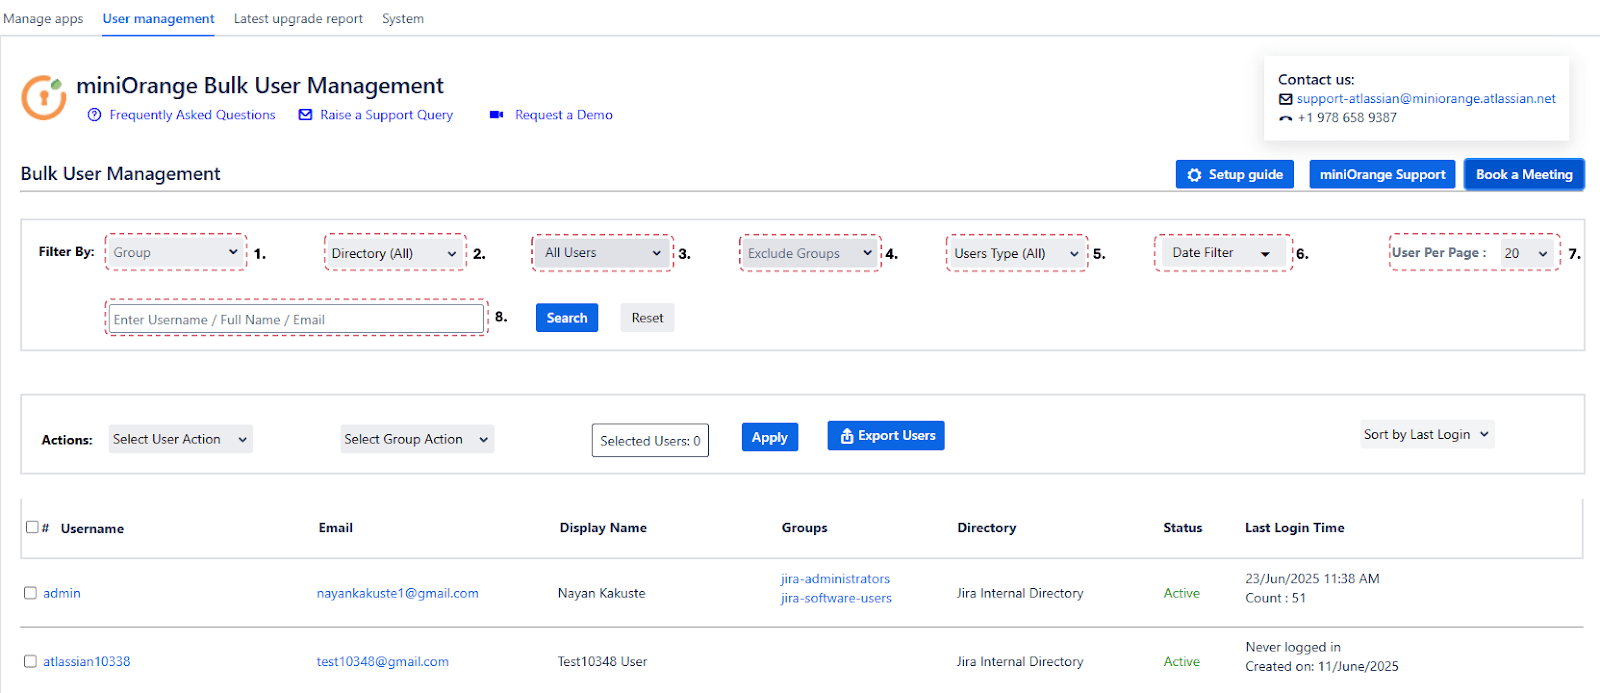1600x693 pixels.
Task: Click the envelope icon beside Raise a Support Query
Action: click(306, 115)
